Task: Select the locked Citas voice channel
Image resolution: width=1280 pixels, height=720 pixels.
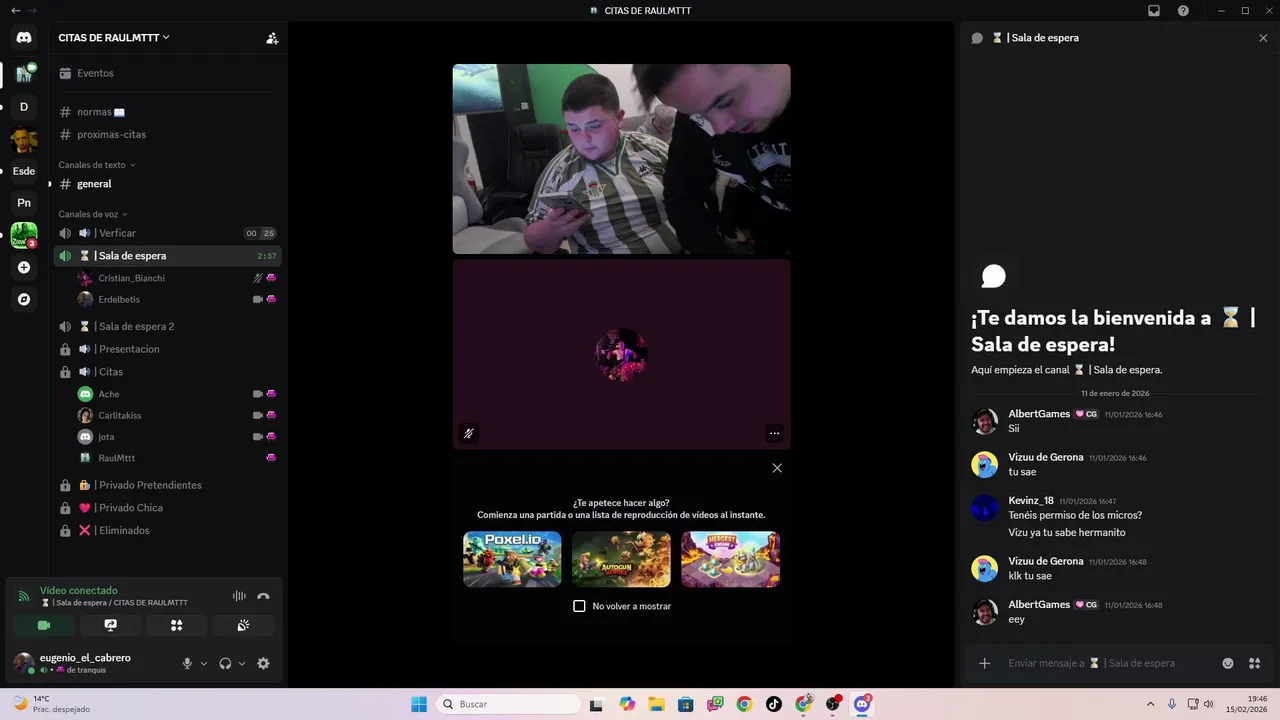Action: click(x=166, y=372)
